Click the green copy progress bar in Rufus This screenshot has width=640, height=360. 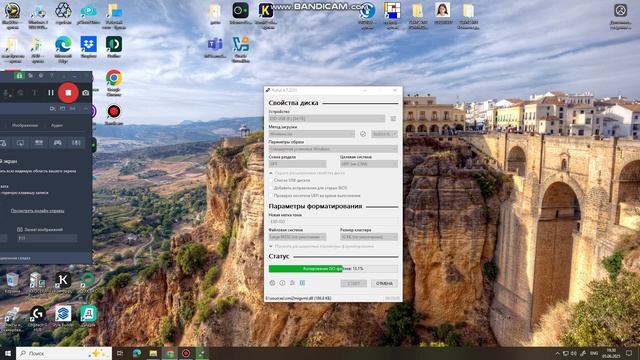333,269
